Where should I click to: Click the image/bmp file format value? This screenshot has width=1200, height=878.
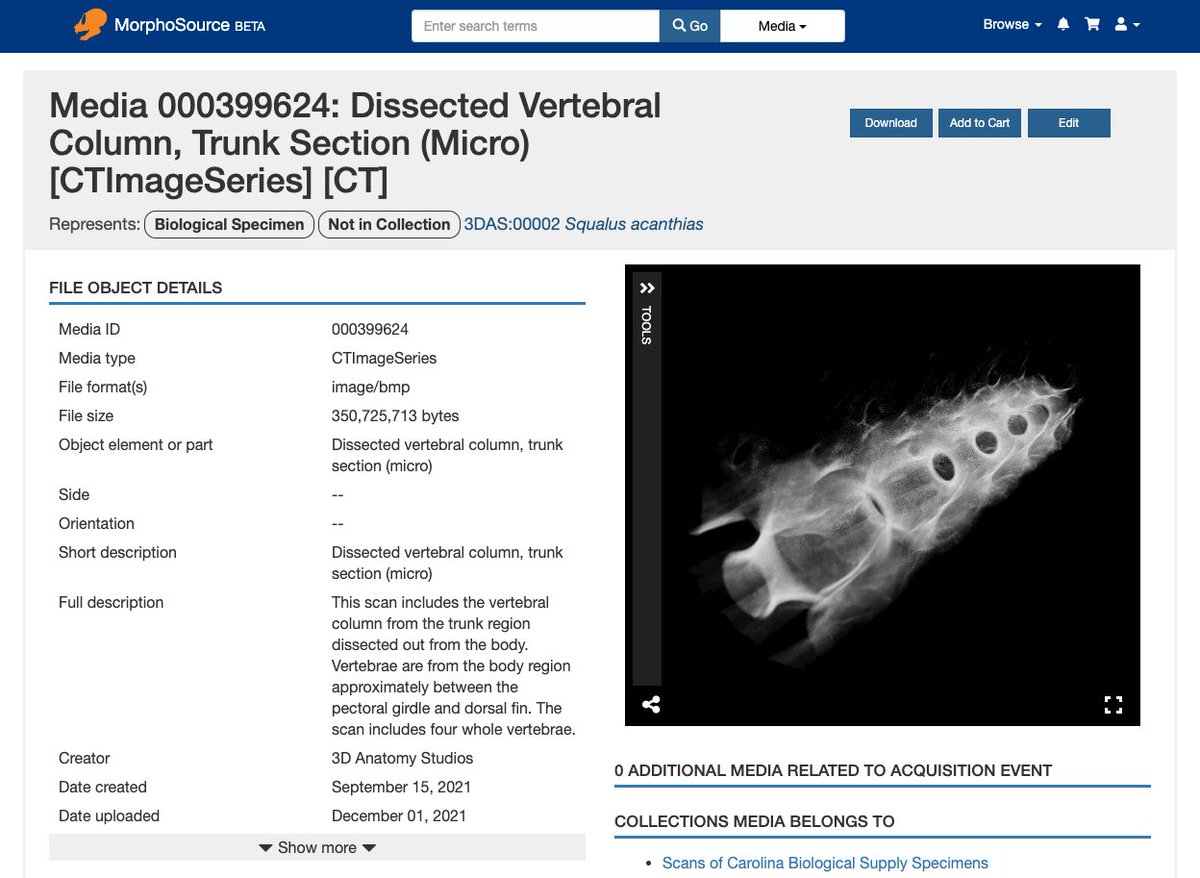click(x=370, y=387)
